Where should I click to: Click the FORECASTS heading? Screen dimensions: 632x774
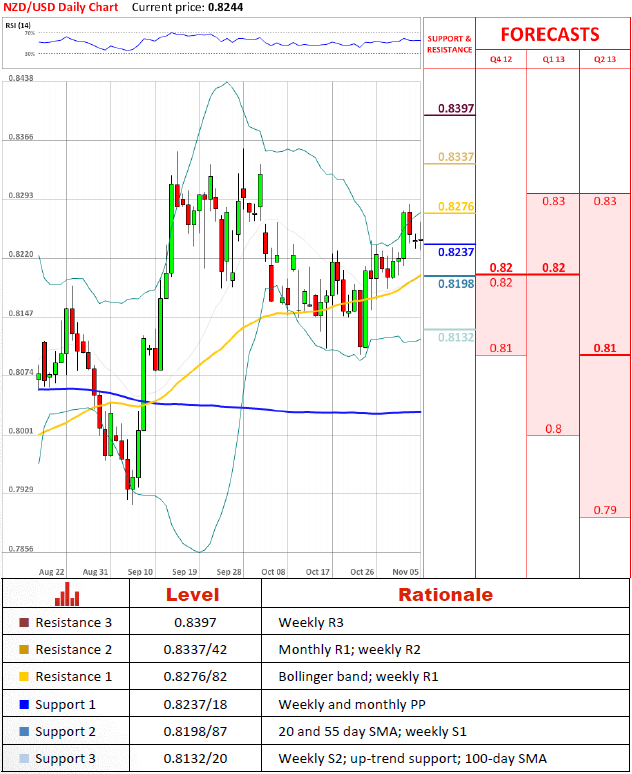[x=550, y=35]
